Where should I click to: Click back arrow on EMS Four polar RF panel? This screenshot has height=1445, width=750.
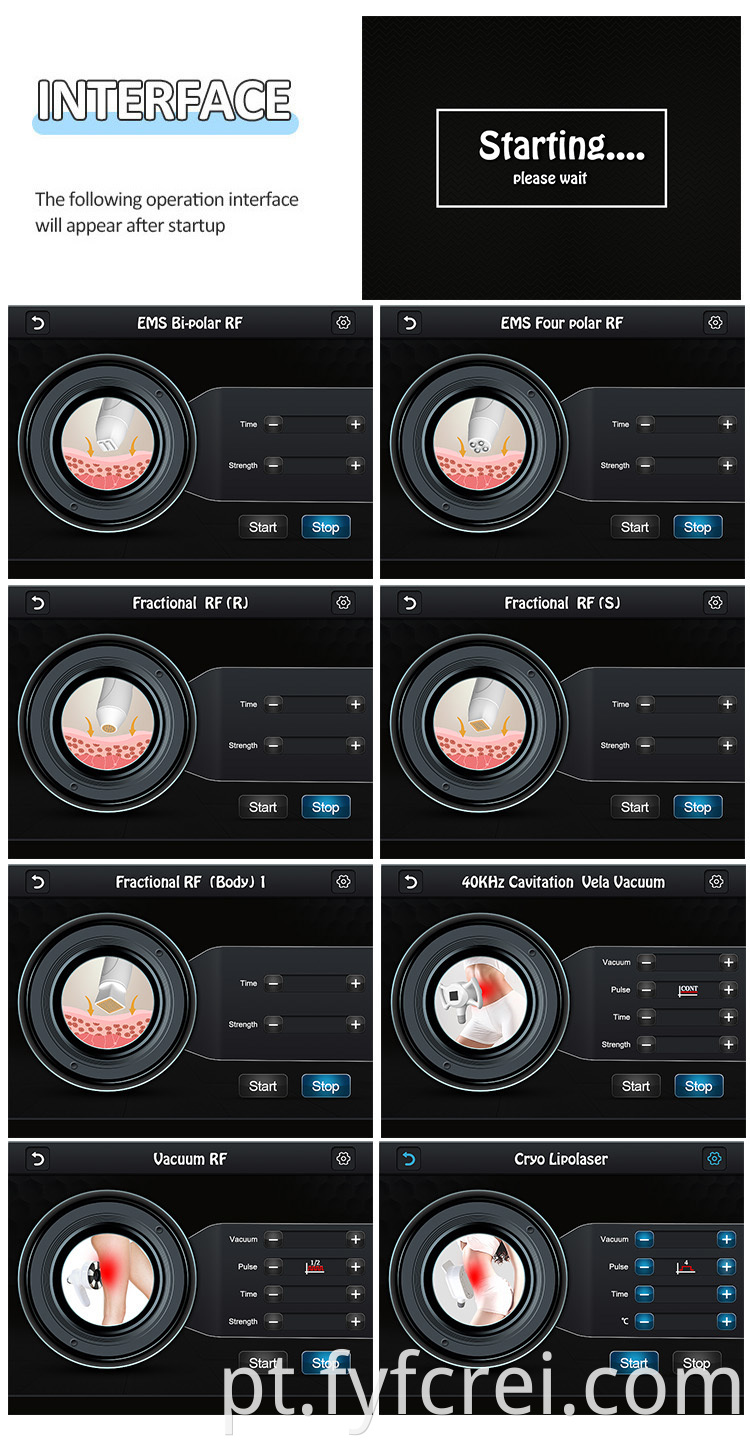409,323
